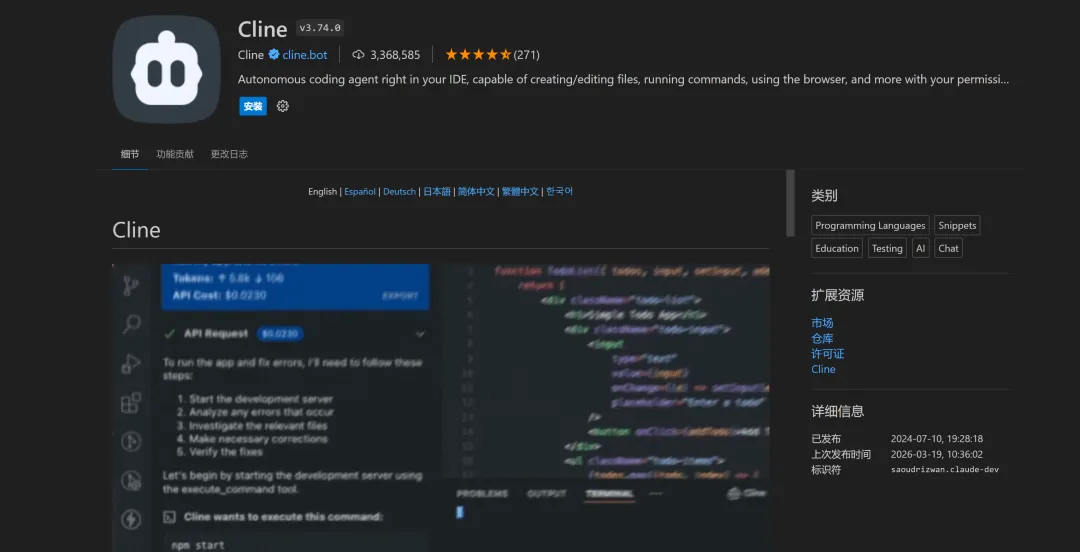Click the star rating (271)
The height and width of the screenshot is (552, 1080).
click(492, 54)
